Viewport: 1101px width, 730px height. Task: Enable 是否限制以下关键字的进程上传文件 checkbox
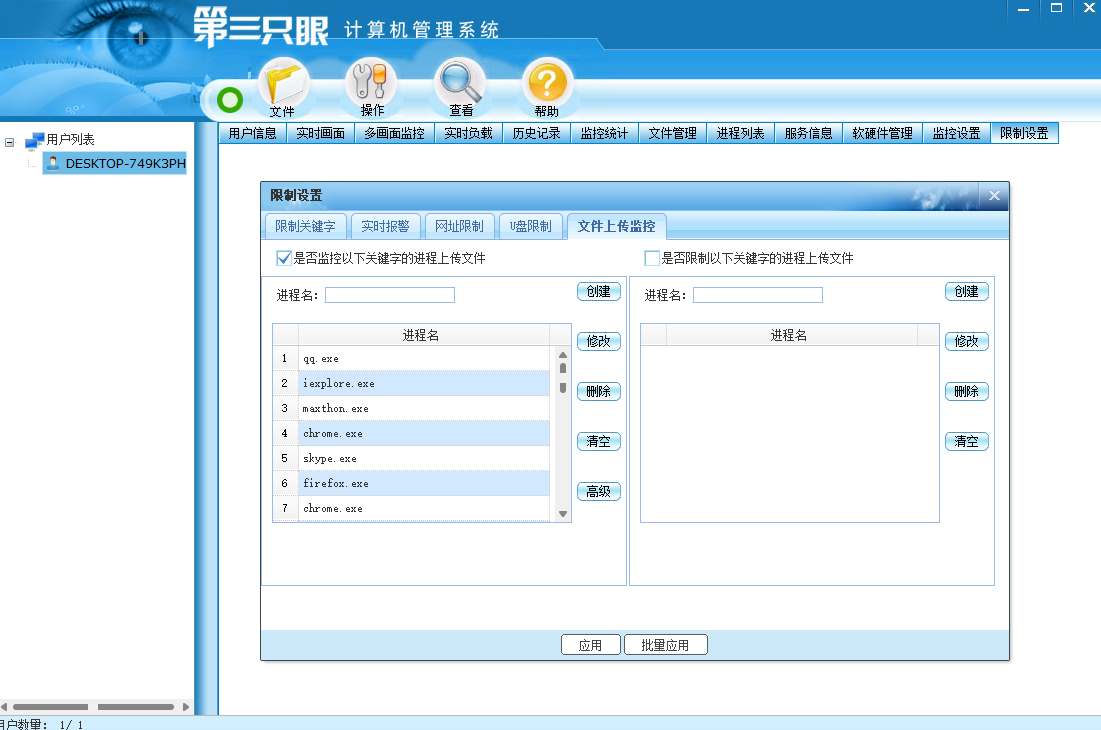point(652,258)
